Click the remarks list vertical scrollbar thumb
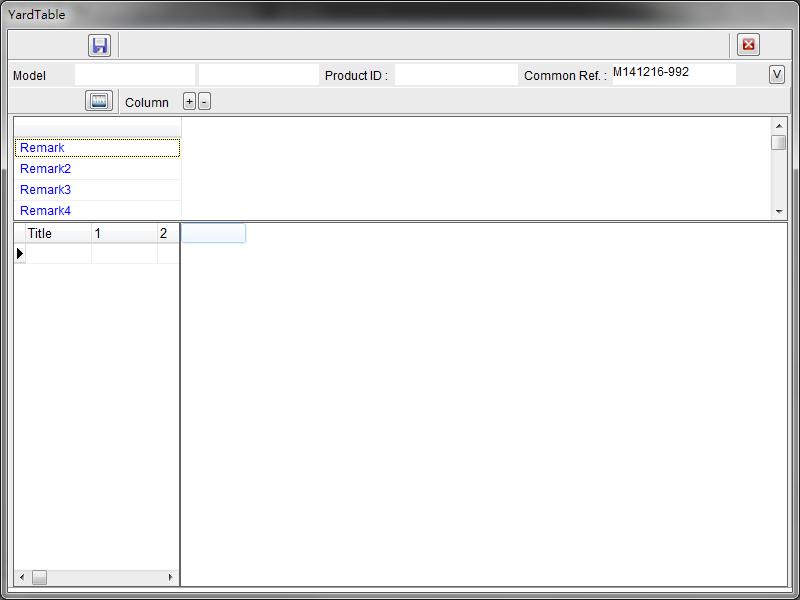Viewport: 800px width, 600px height. pos(779,142)
